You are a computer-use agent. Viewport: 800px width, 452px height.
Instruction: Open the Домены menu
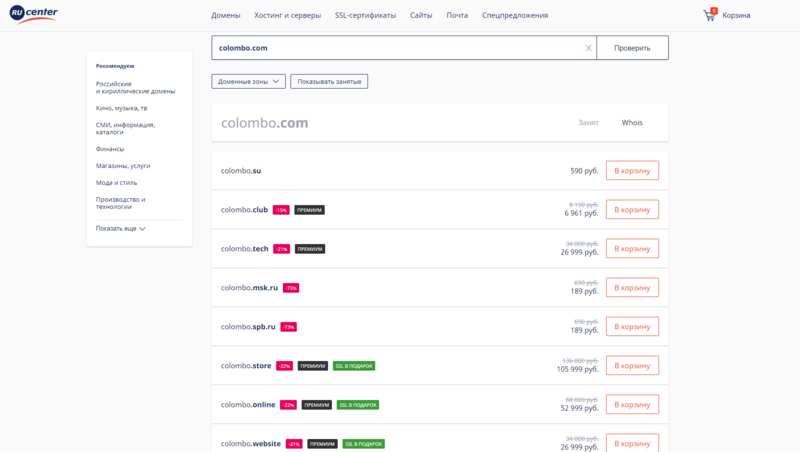[226, 15]
